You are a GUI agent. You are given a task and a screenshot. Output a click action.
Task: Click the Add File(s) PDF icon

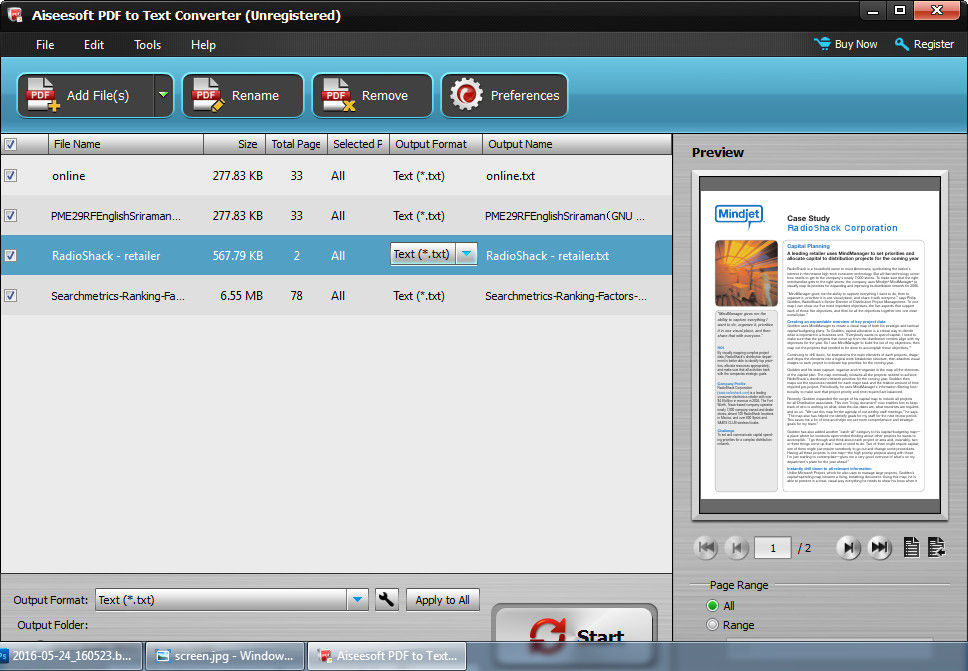click(x=42, y=95)
